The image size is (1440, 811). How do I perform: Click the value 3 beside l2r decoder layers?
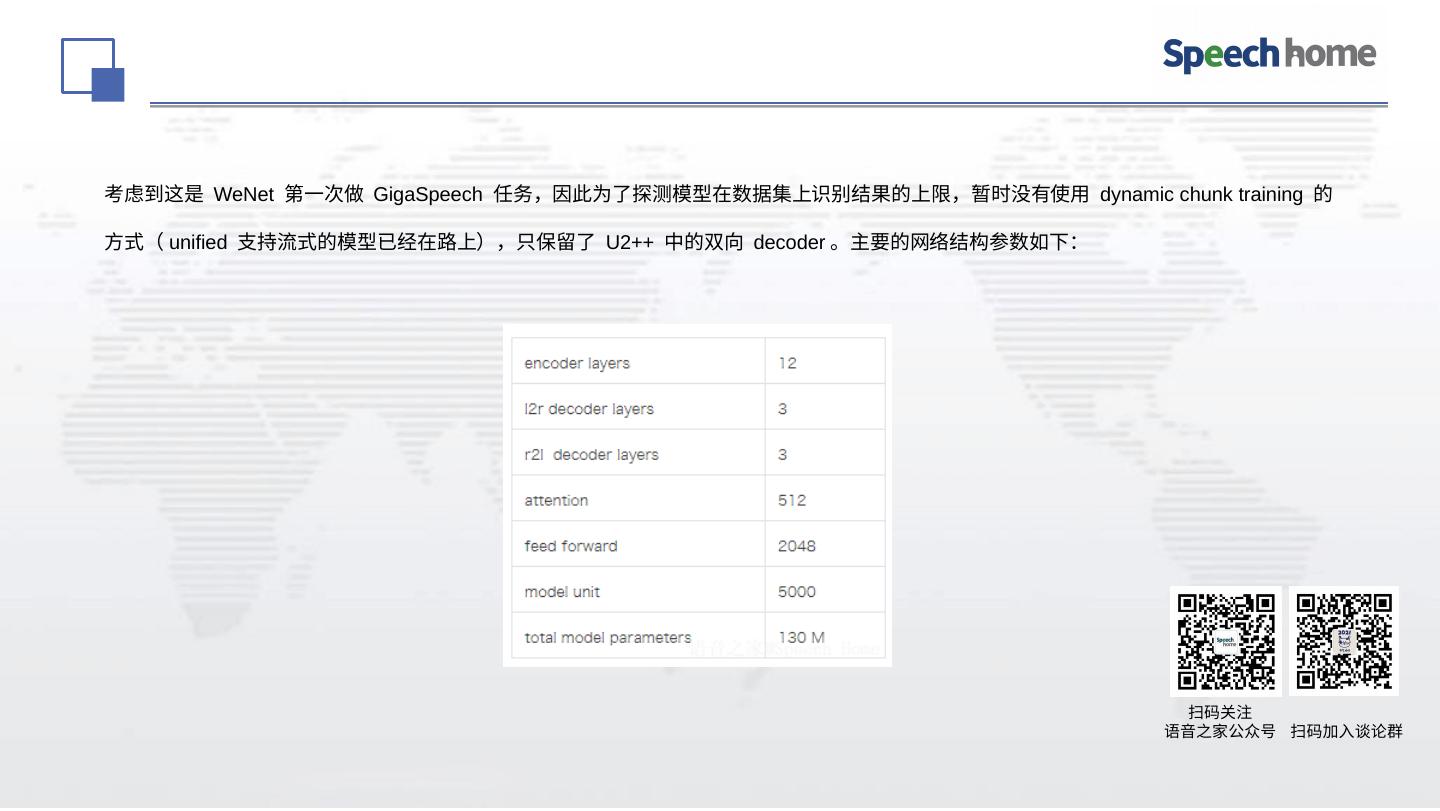pos(825,408)
